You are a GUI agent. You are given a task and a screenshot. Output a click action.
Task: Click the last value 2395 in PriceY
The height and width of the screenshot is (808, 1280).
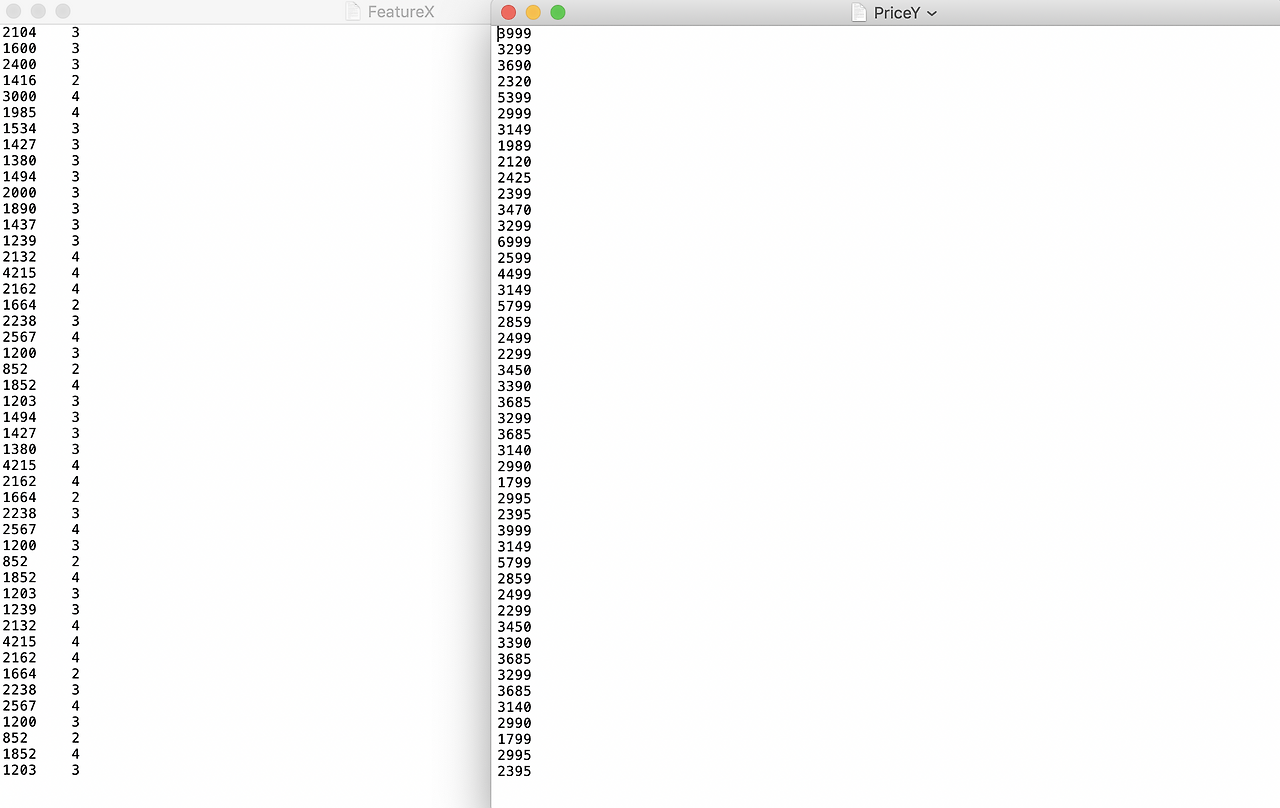click(x=514, y=771)
